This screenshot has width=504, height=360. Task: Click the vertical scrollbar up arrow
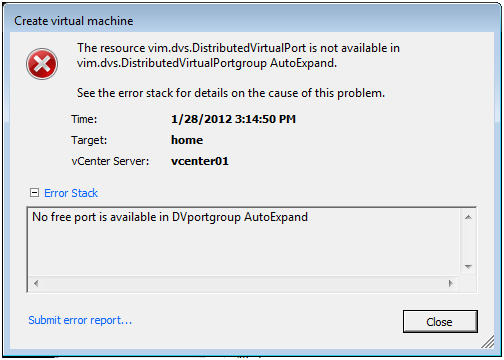coord(468,217)
